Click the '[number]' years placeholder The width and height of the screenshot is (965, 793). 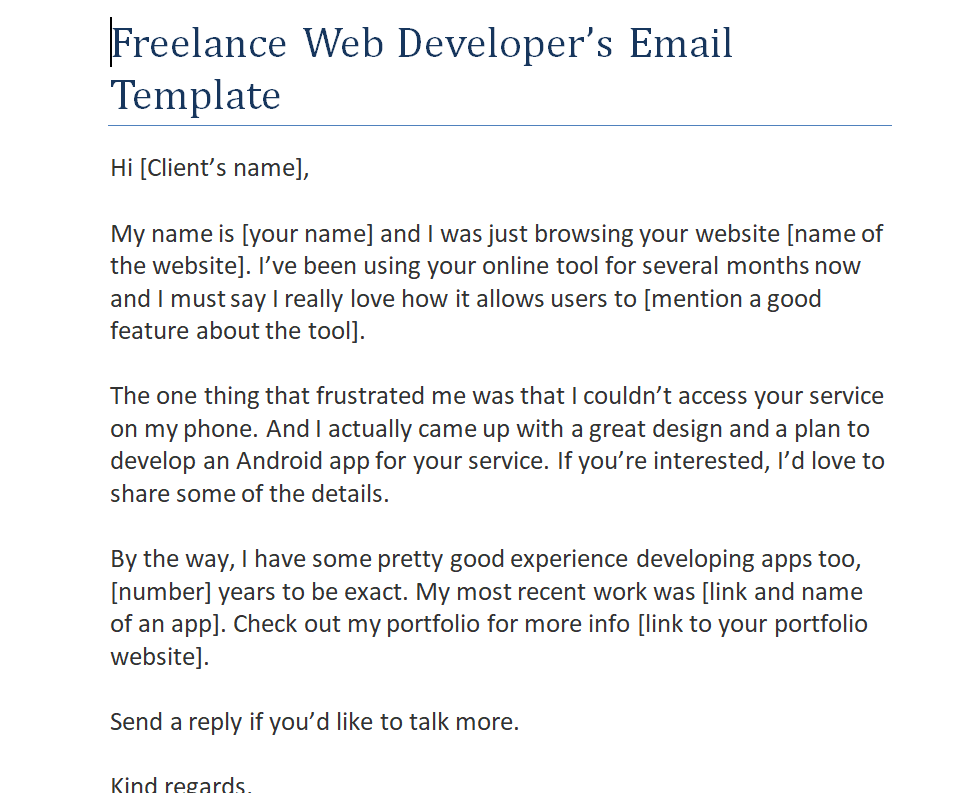click(161, 592)
